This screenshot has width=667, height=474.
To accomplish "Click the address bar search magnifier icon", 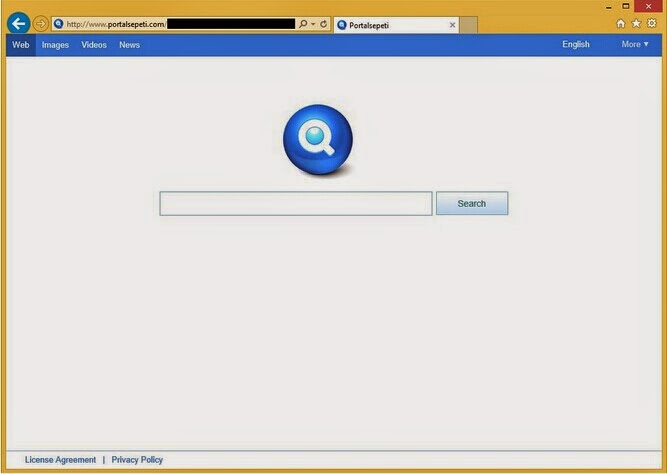I will click(303, 24).
